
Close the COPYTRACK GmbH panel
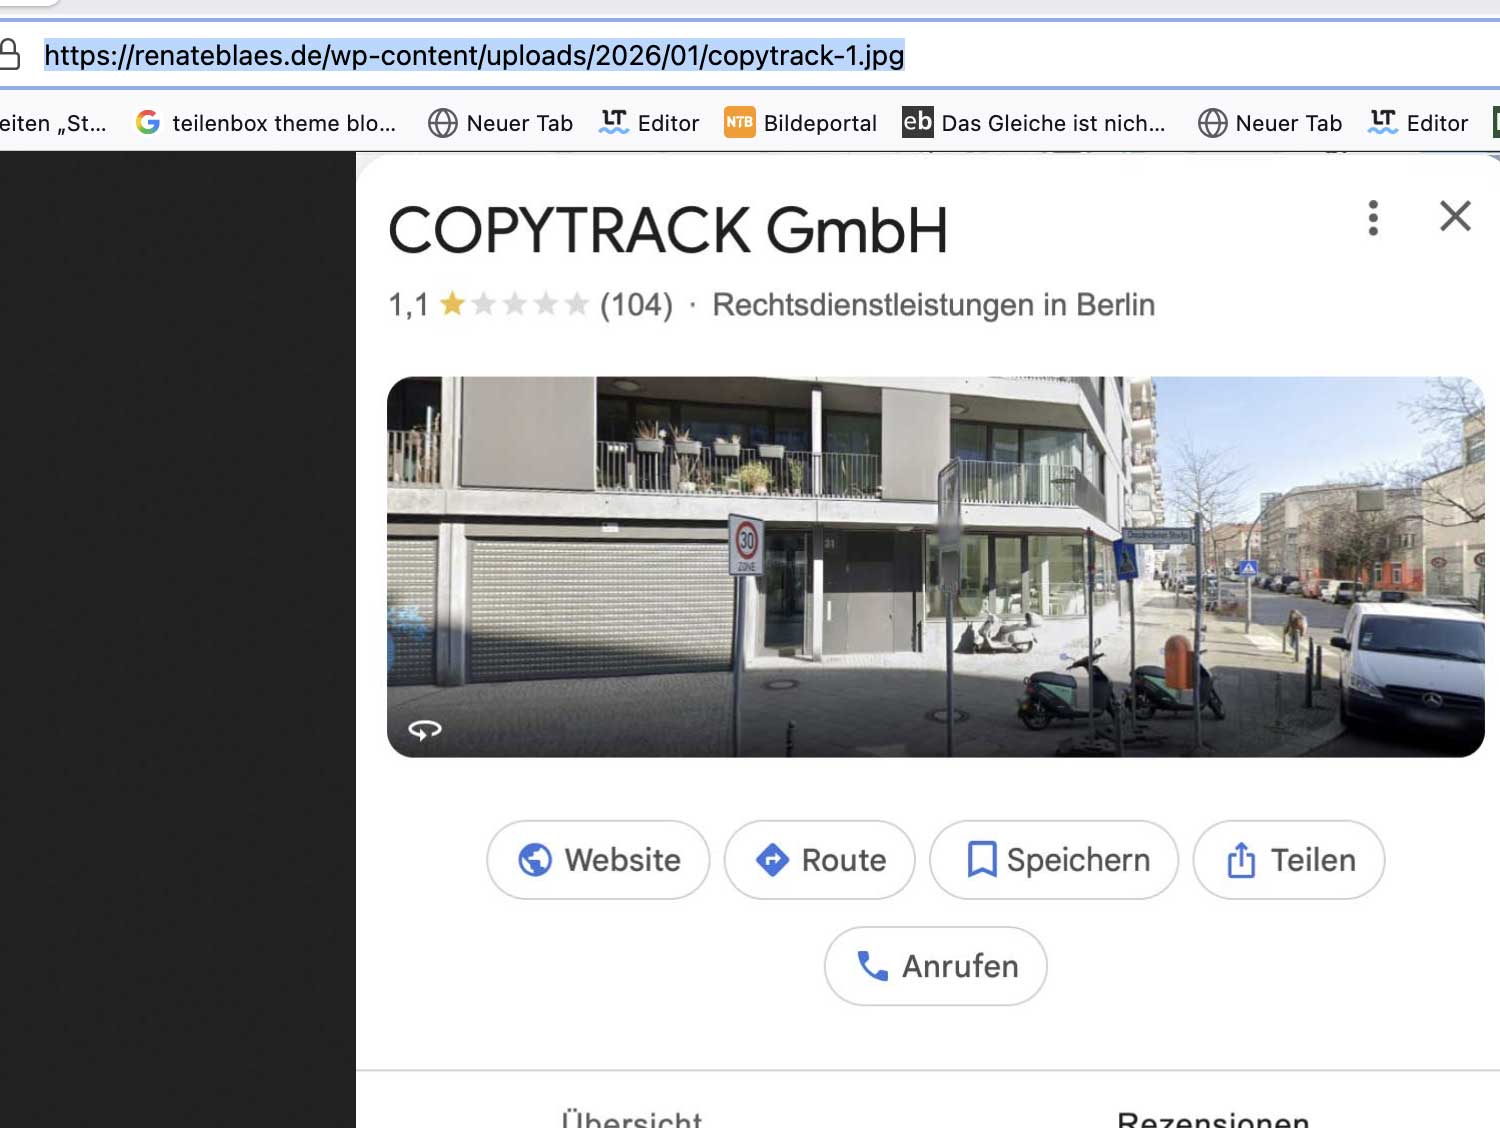(x=1455, y=216)
